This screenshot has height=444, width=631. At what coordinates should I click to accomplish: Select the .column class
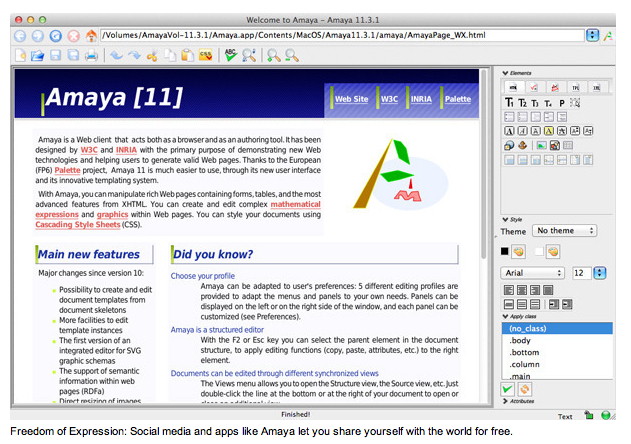[x=557, y=364]
